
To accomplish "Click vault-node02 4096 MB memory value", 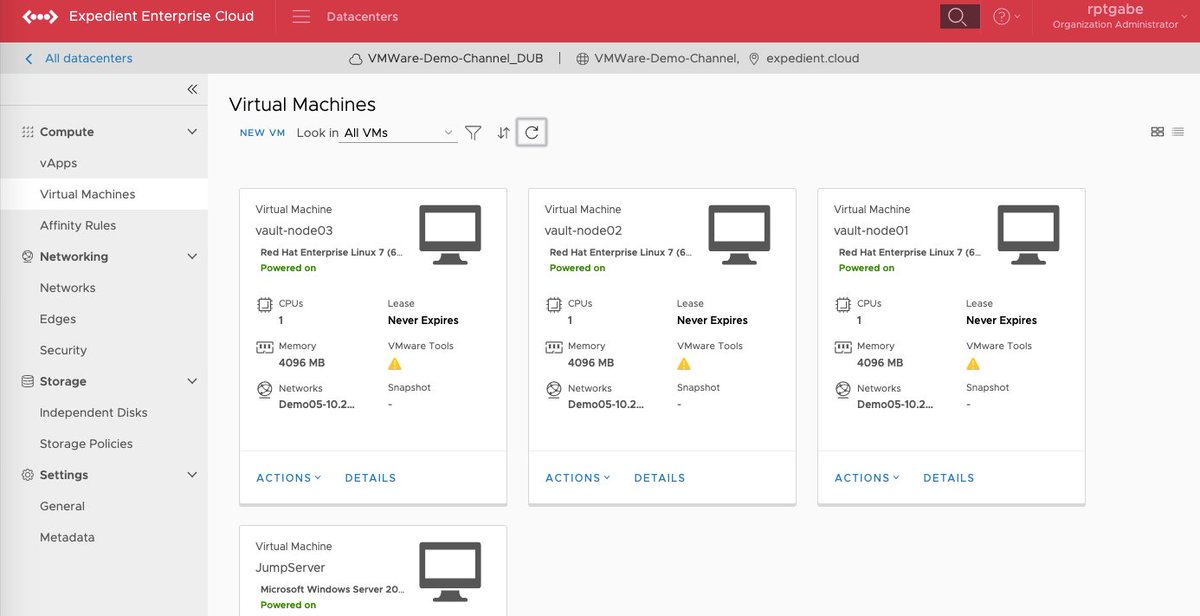I will [590, 363].
